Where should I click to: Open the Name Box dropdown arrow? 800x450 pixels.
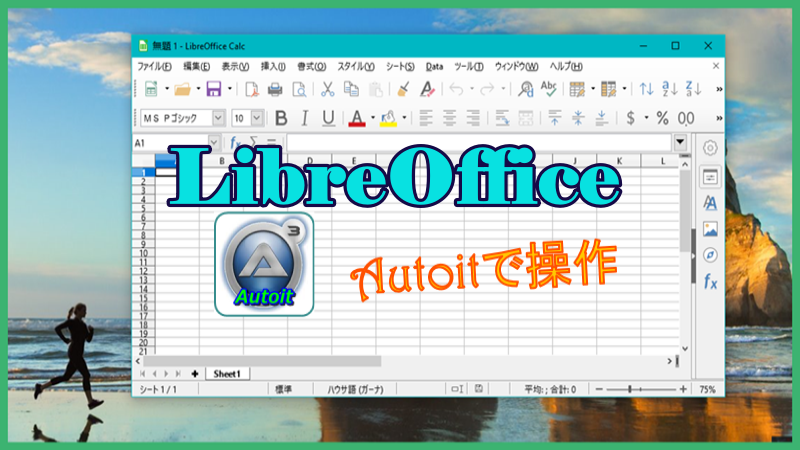point(214,143)
